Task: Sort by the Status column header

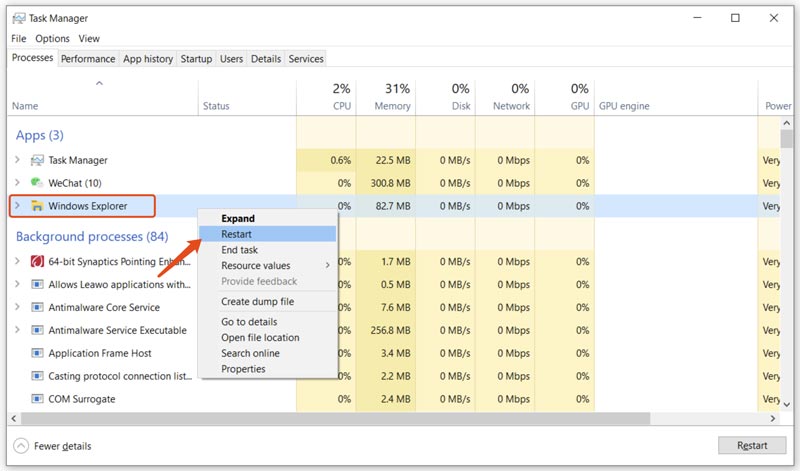Action: pos(247,97)
